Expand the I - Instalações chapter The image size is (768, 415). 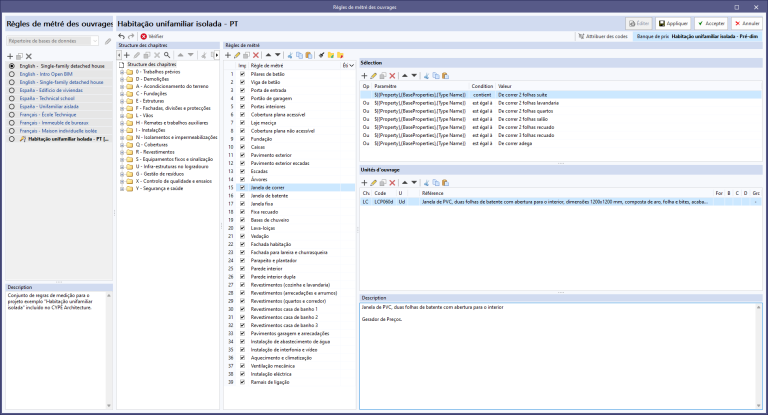pyautogui.click(x=122, y=130)
